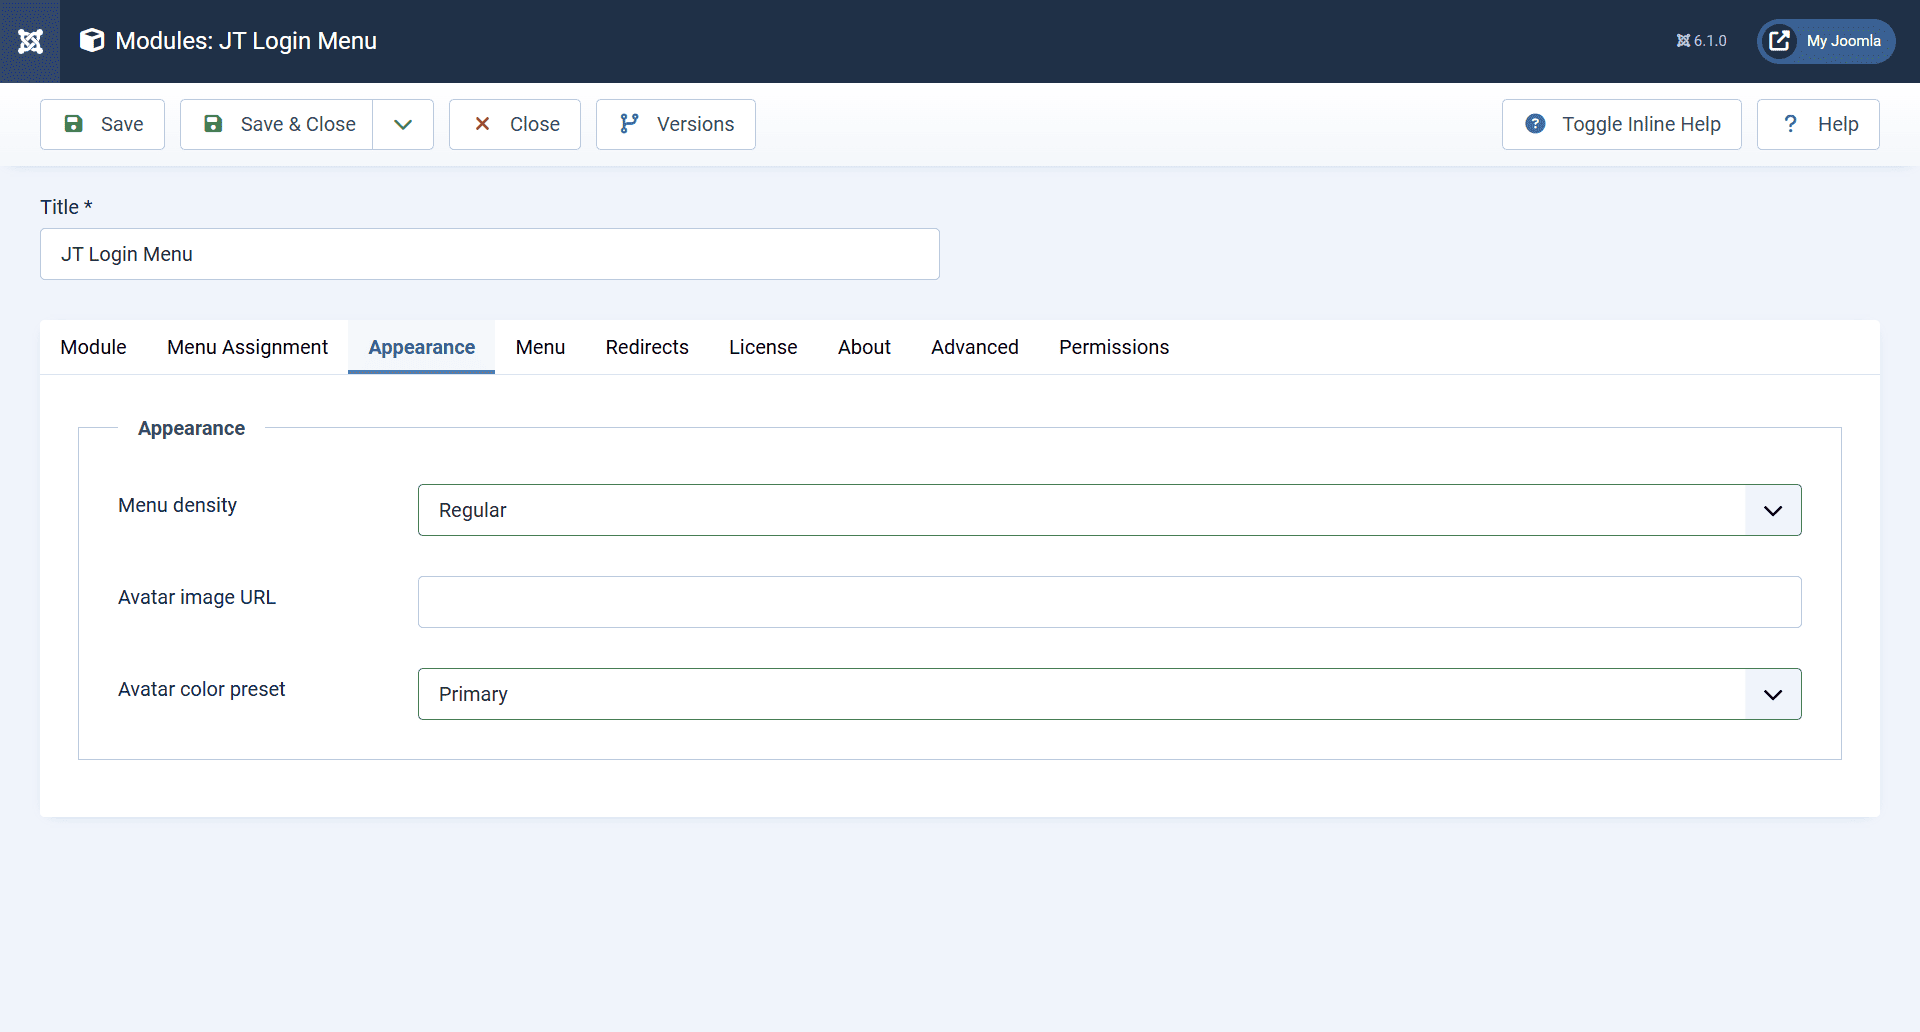
Task: Click the Joomla 6.1.0 version badge
Action: (1701, 41)
